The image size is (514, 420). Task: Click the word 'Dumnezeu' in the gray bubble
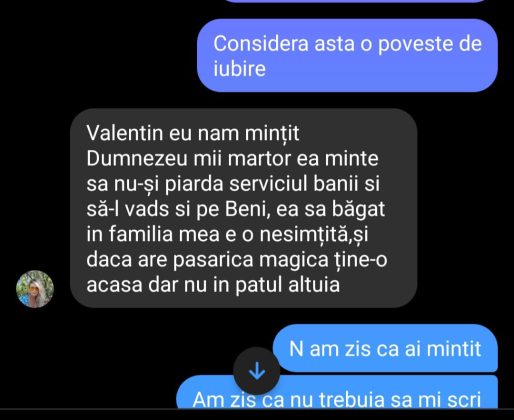pyautogui.click(x=137, y=159)
